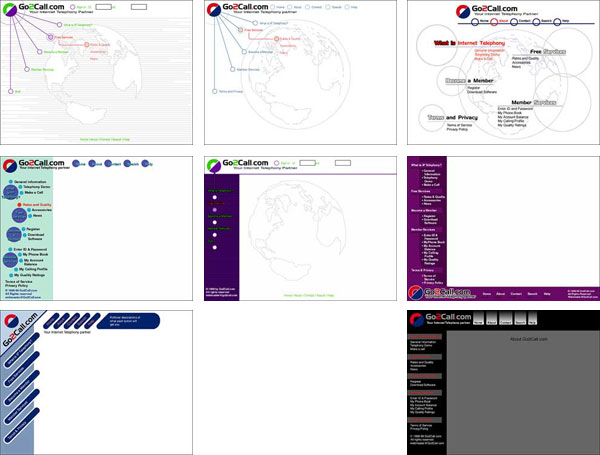Select 'Terms and Privacy' heading in circles mockup
600x455 pixels.
point(451,117)
